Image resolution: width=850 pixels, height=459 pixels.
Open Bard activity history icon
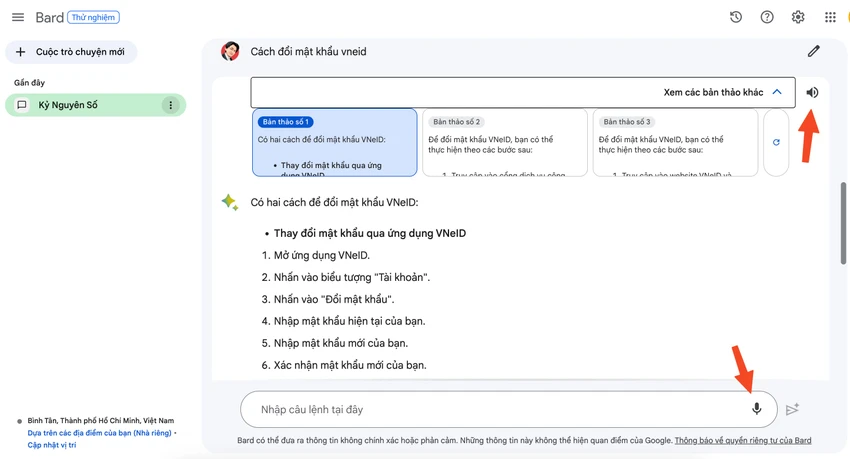[x=736, y=17]
